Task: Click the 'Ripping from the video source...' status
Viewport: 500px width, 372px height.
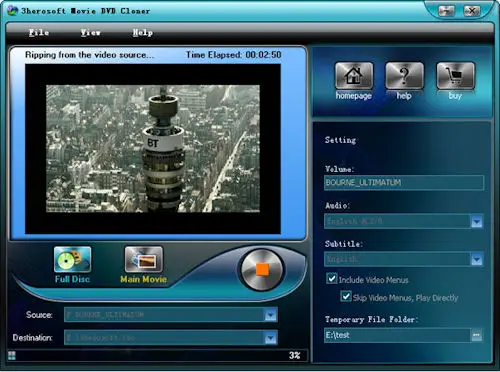Action: tap(89, 55)
